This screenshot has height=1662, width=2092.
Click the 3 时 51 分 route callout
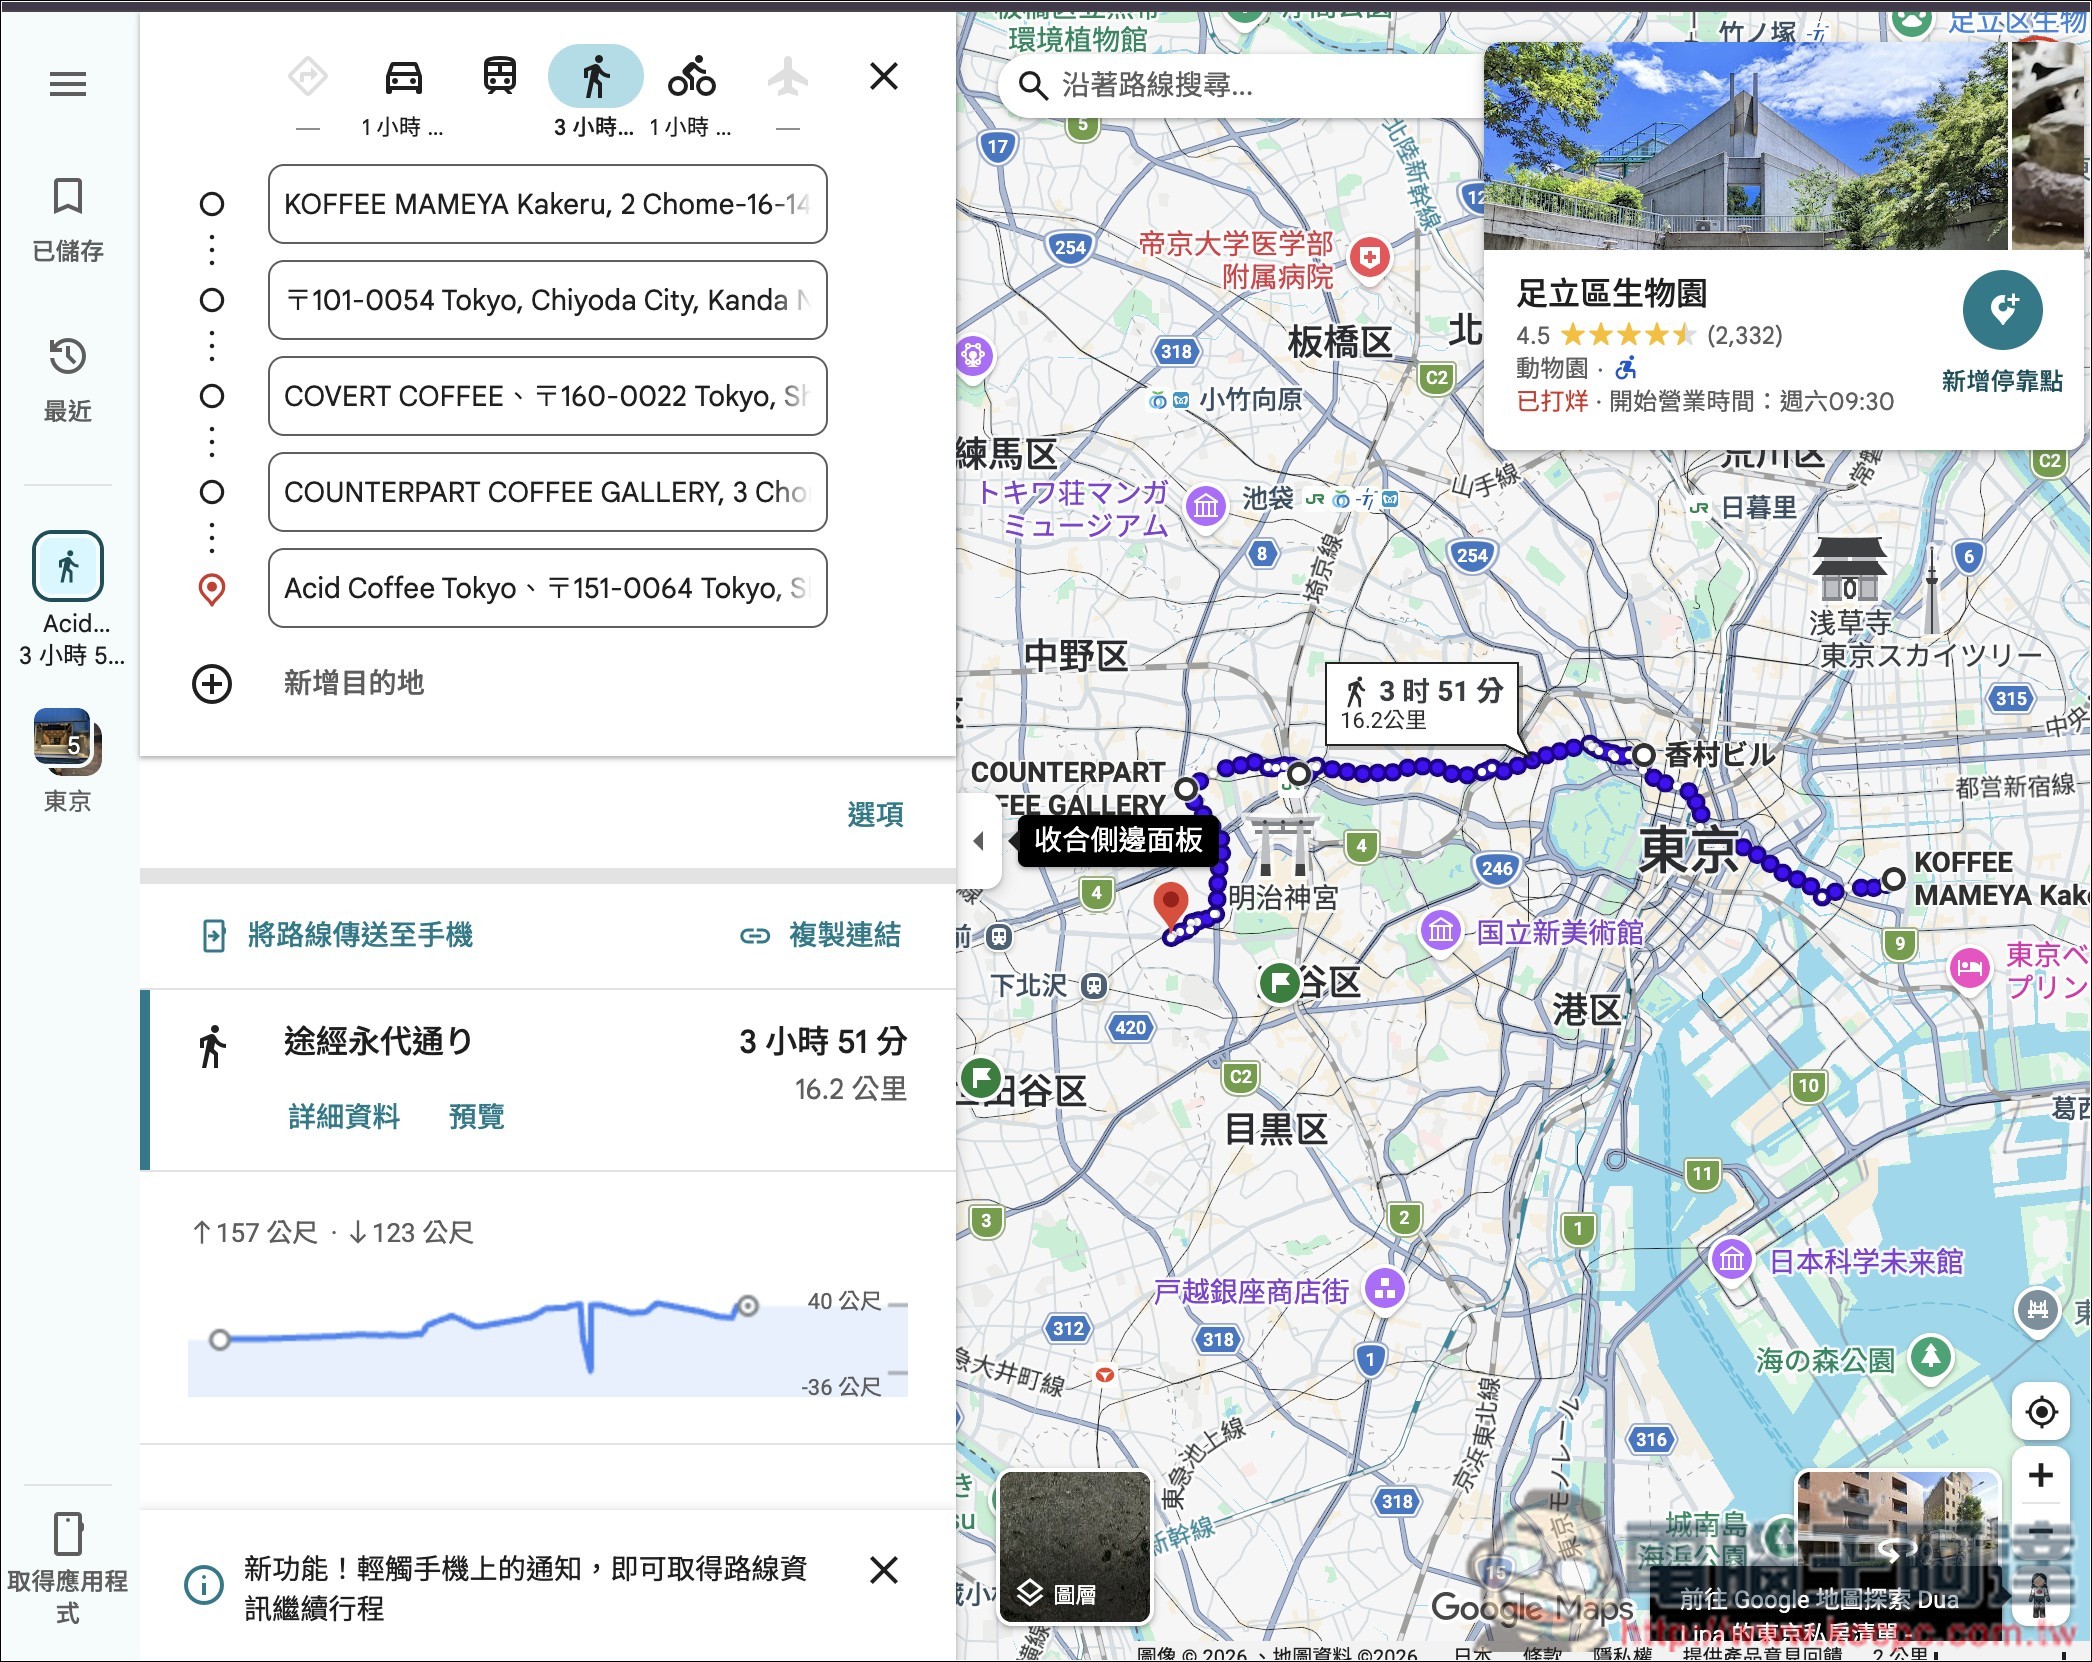[1422, 704]
